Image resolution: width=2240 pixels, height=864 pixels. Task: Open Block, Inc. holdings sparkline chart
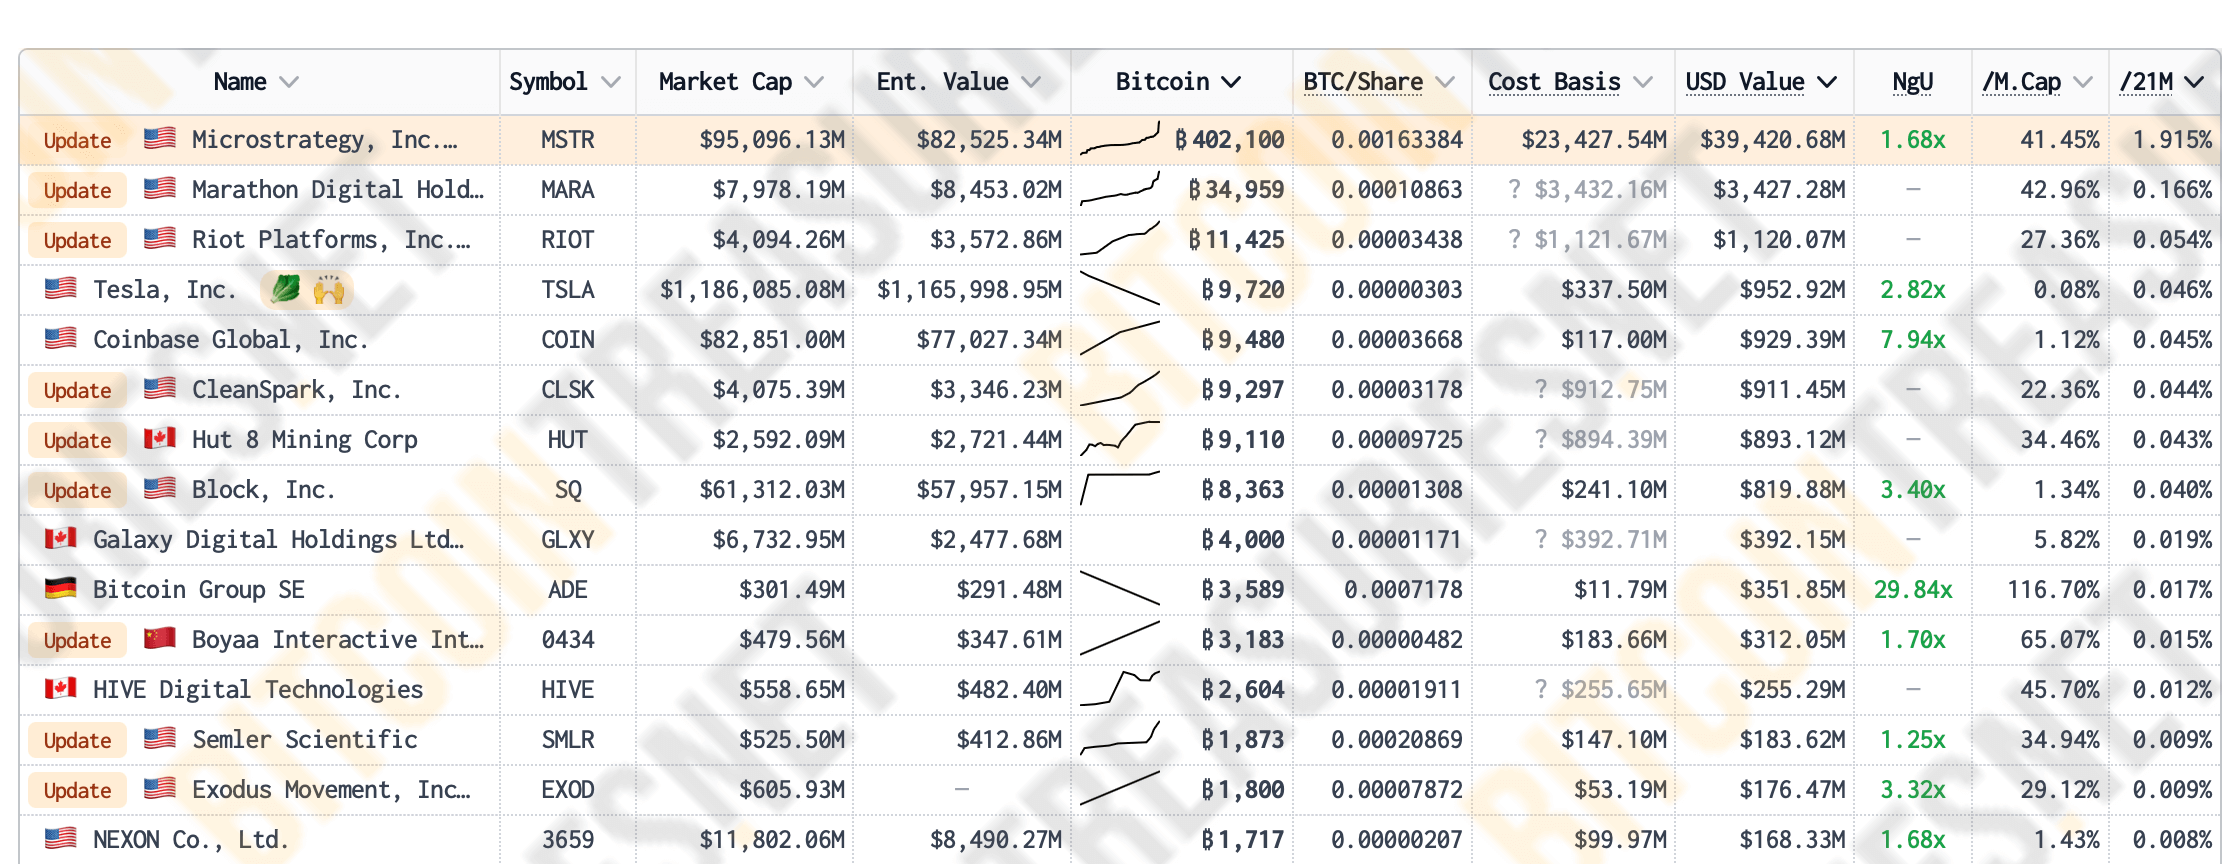1120,489
